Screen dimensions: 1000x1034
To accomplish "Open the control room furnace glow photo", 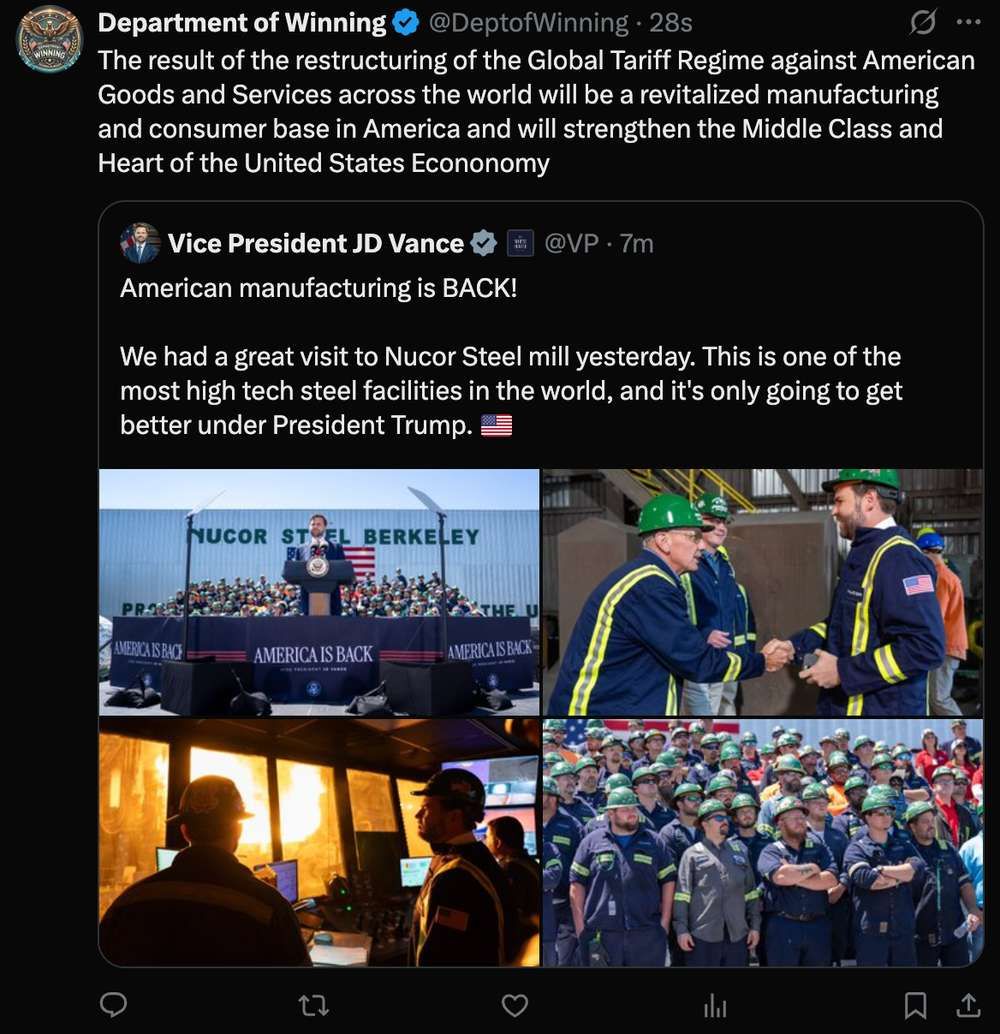I will coord(319,843).
